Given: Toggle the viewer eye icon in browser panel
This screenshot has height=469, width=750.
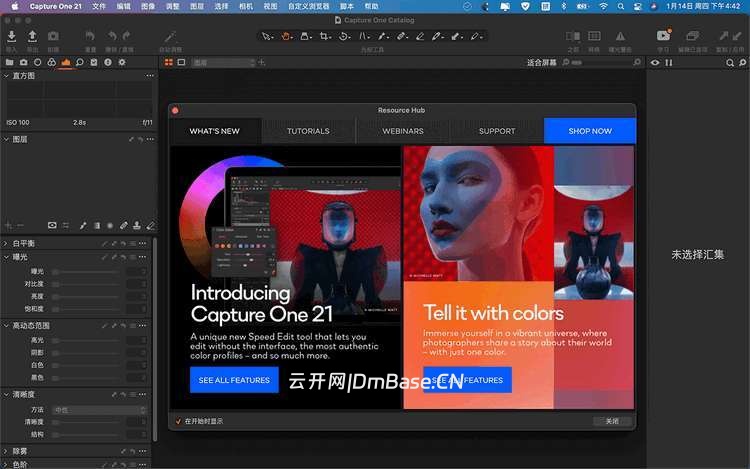Looking at the screenshot, I should pyautogui.click(x=656, y=63).
